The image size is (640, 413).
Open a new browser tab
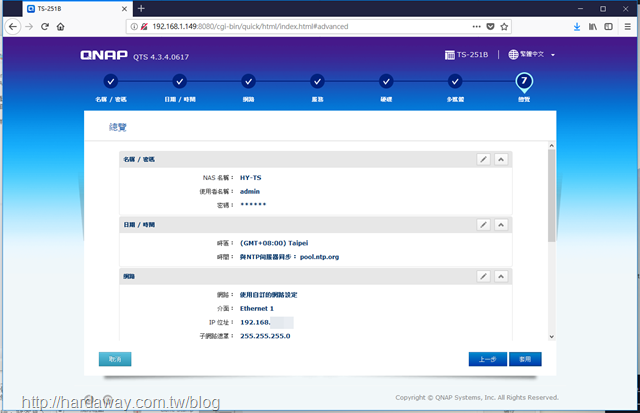[141, 9]
